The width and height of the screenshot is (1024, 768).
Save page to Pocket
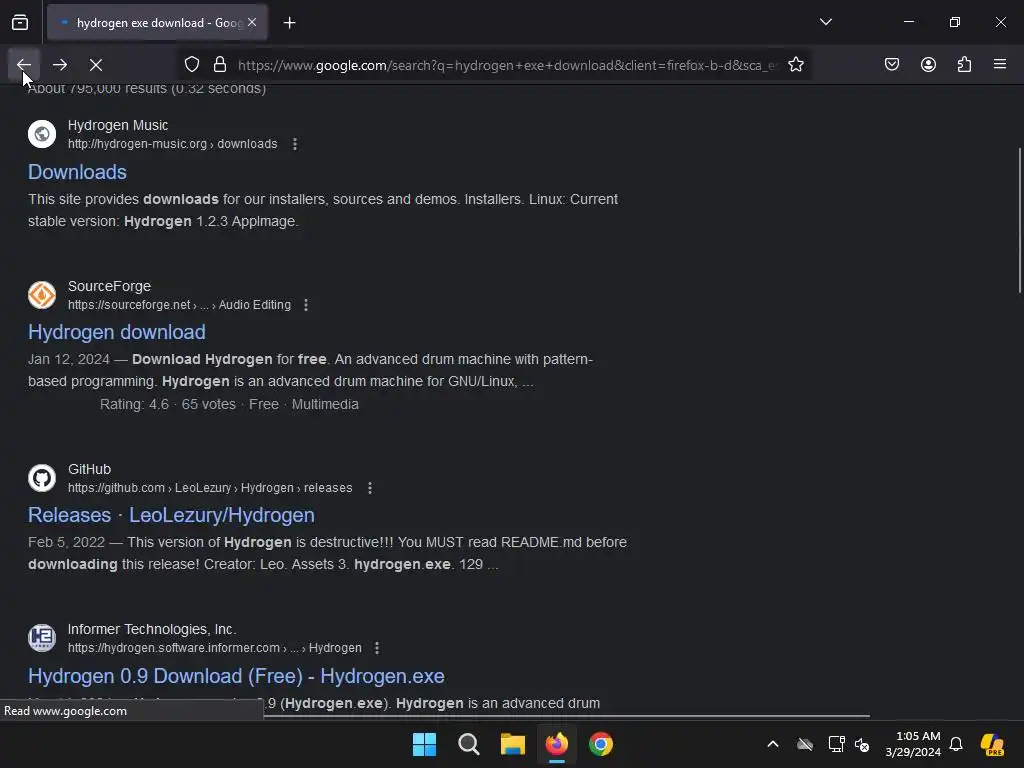tap(892, 65)
